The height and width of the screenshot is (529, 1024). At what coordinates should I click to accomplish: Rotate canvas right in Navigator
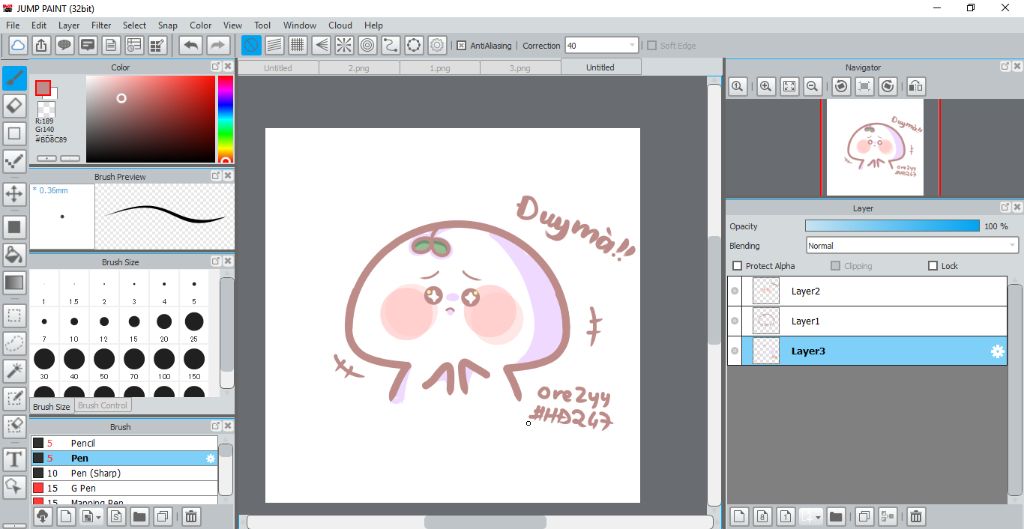click(x=888, y=86)
